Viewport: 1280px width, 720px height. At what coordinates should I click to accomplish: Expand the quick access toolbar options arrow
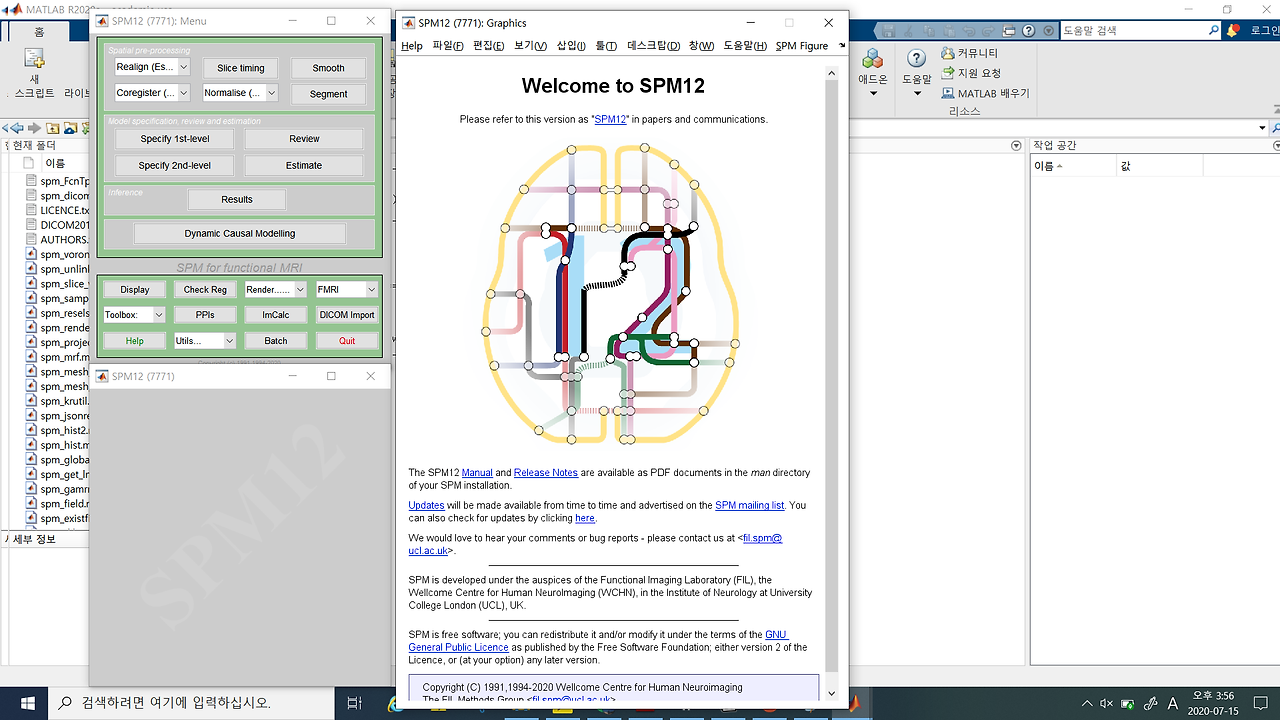pos(1049,31)
